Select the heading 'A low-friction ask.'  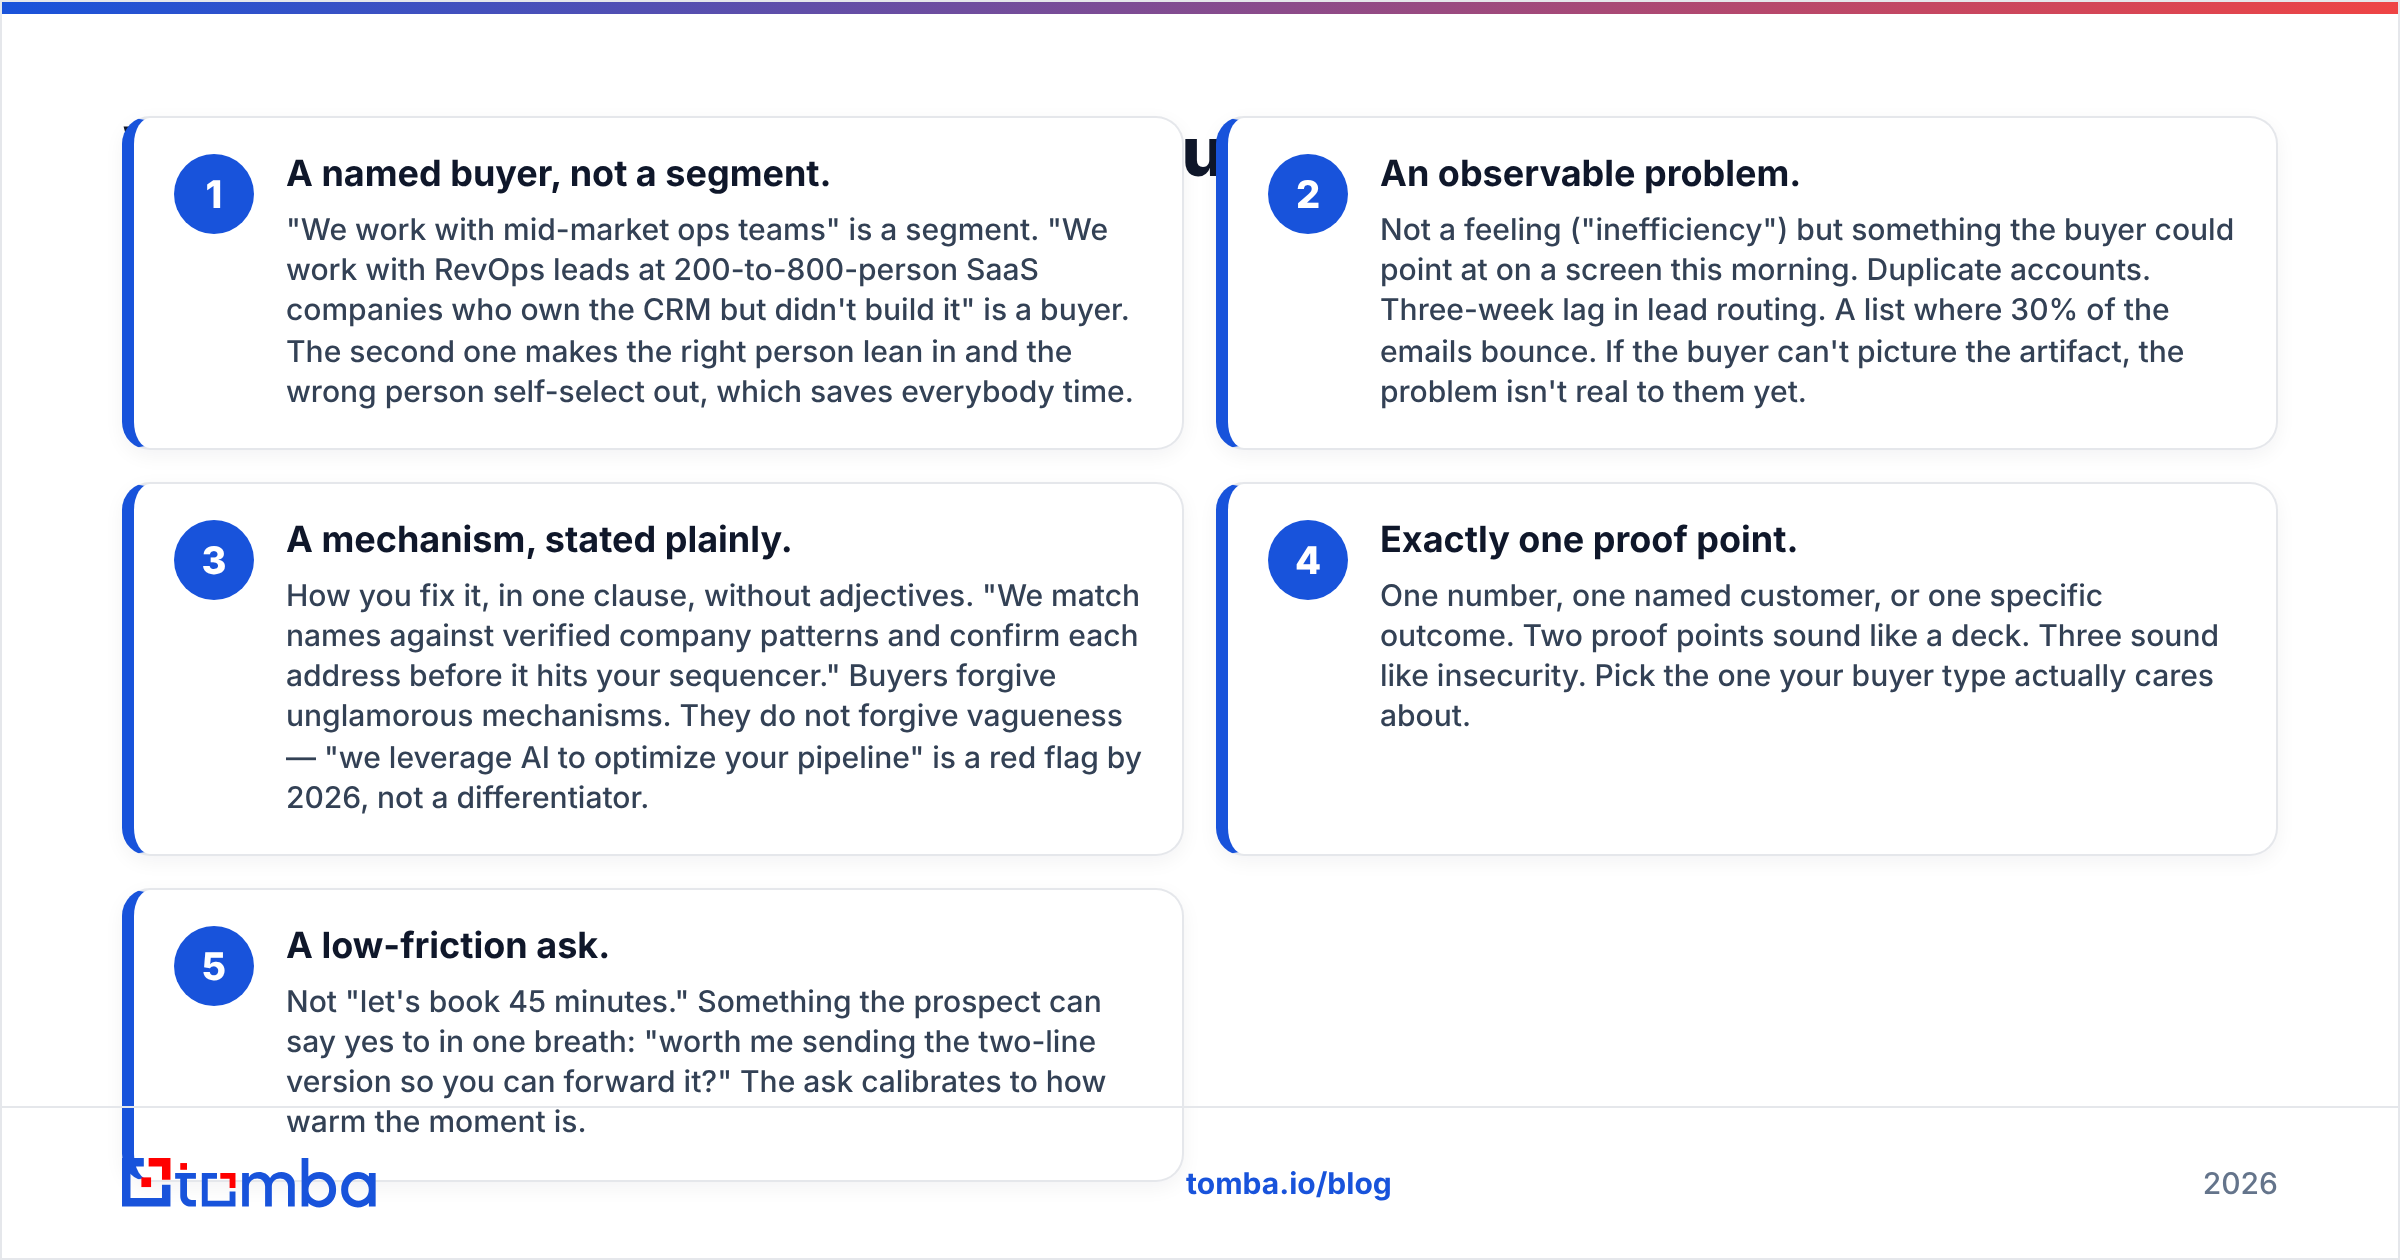[448, 946]
